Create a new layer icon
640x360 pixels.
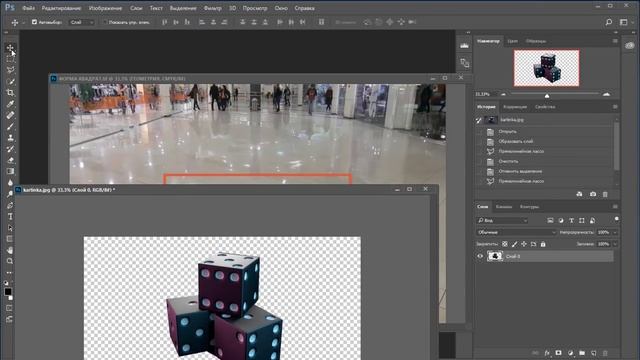point(594,353)
